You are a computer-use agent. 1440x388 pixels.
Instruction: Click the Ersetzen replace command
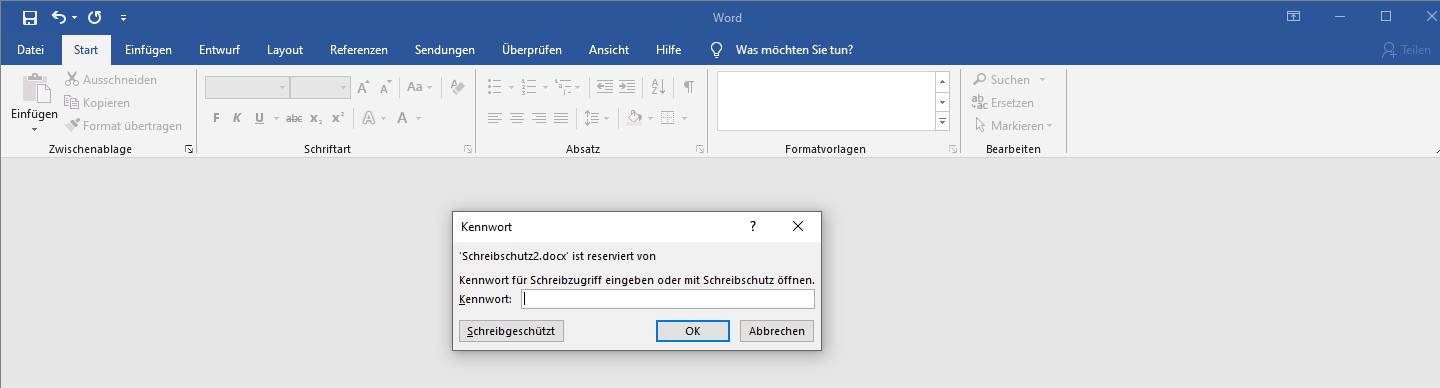click(1003, 103)
